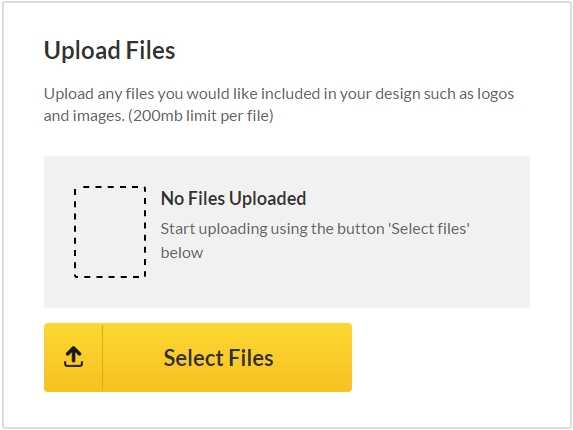Click the 200mb limit per file note
Screen dimensions: 573x430
coord(201,116)
